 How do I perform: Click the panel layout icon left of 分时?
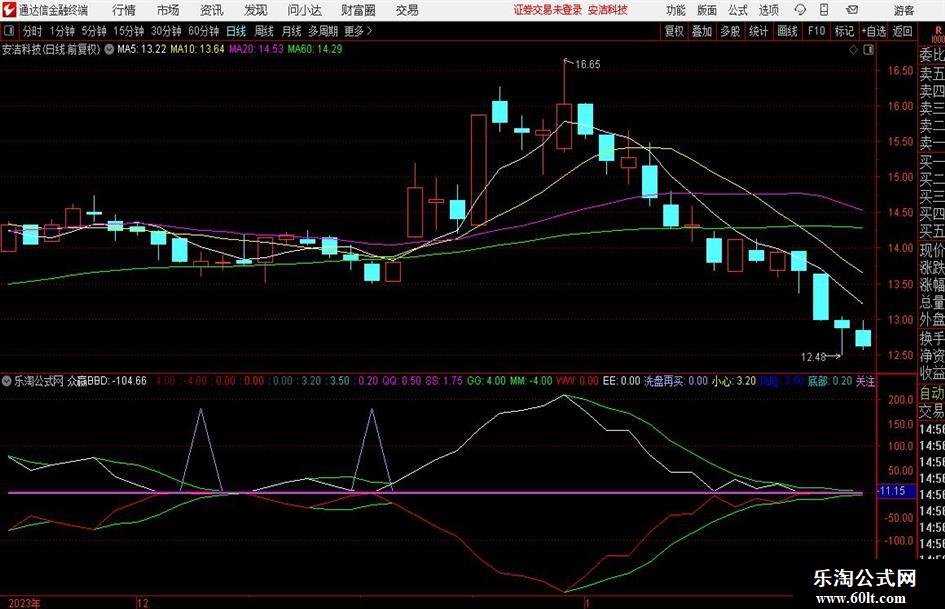point(9,31)
